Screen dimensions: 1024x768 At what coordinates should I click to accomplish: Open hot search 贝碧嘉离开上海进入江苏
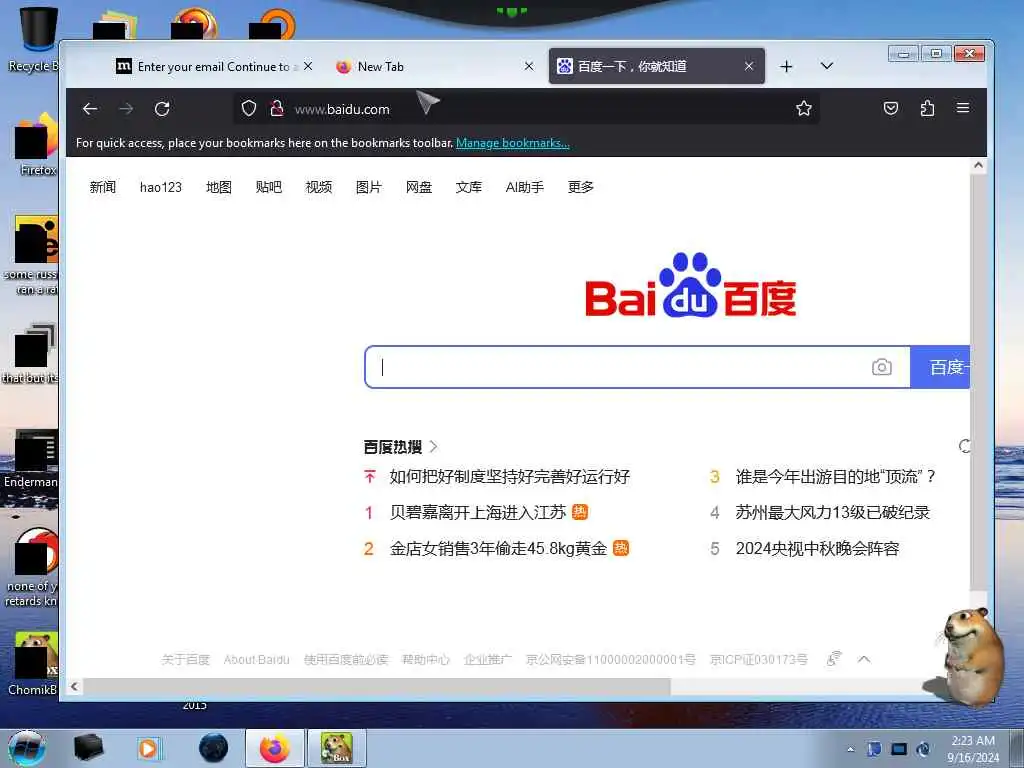pos(477,513)
